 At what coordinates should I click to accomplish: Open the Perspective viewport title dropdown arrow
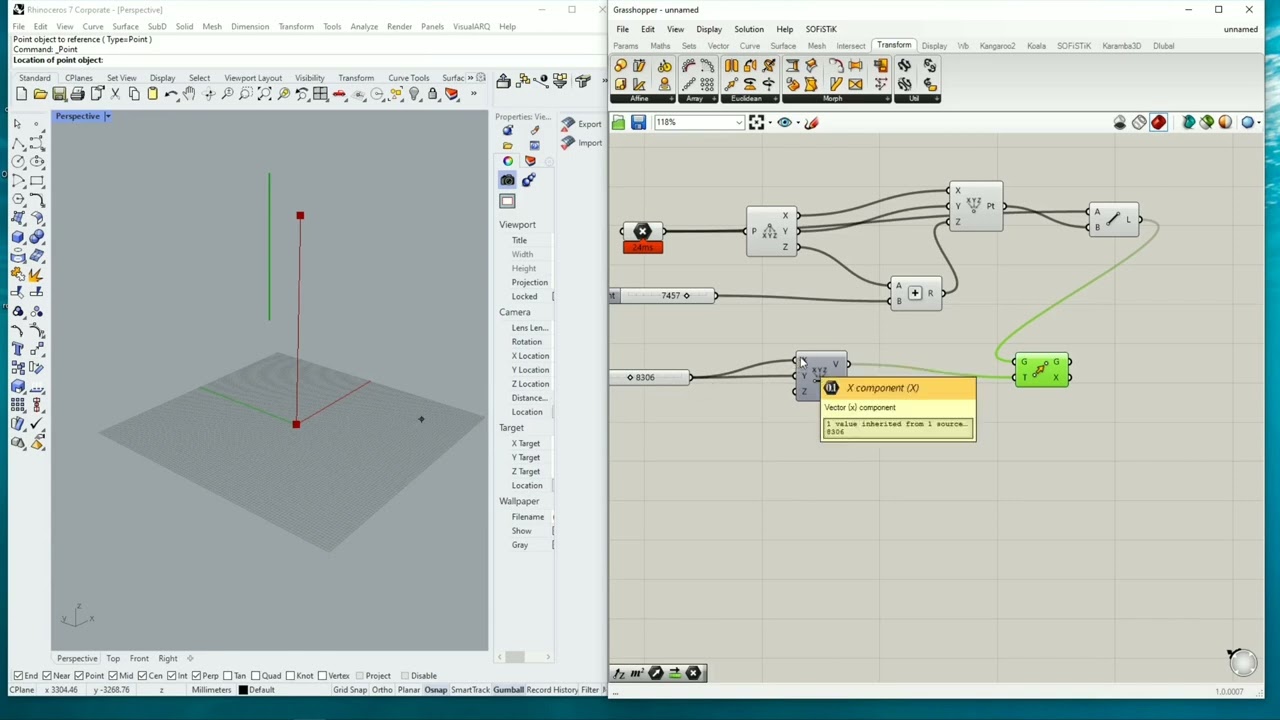point(107,116)
